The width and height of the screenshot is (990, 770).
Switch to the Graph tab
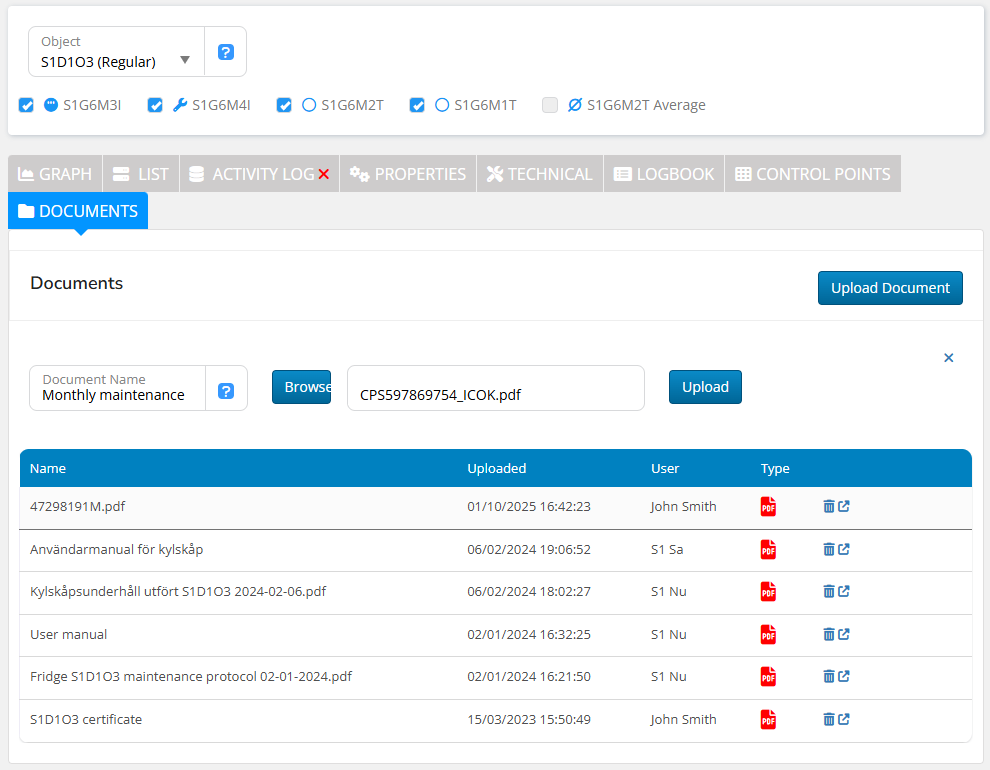click(x=56, y=174)
